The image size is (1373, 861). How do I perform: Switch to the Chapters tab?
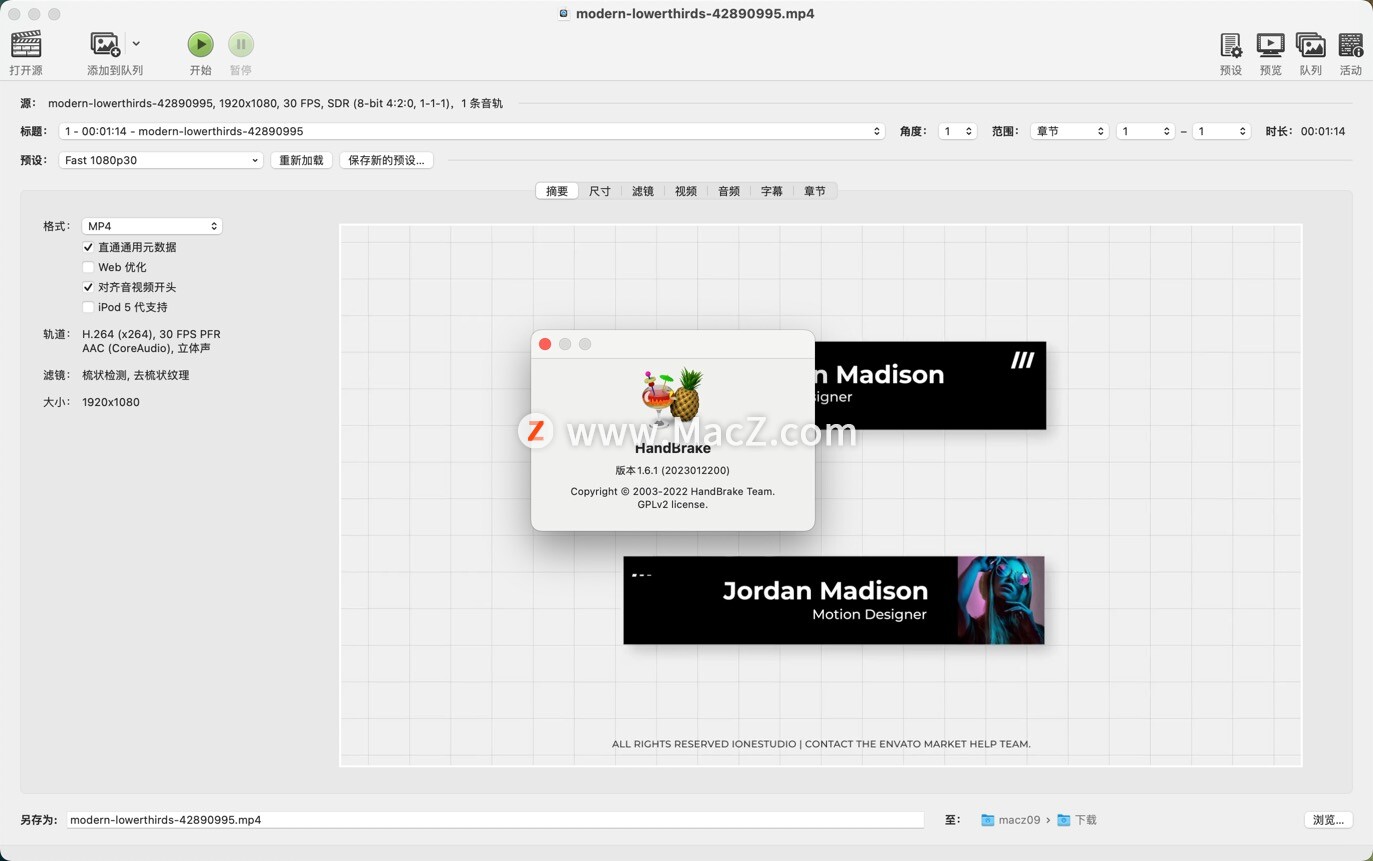[815, 191]
